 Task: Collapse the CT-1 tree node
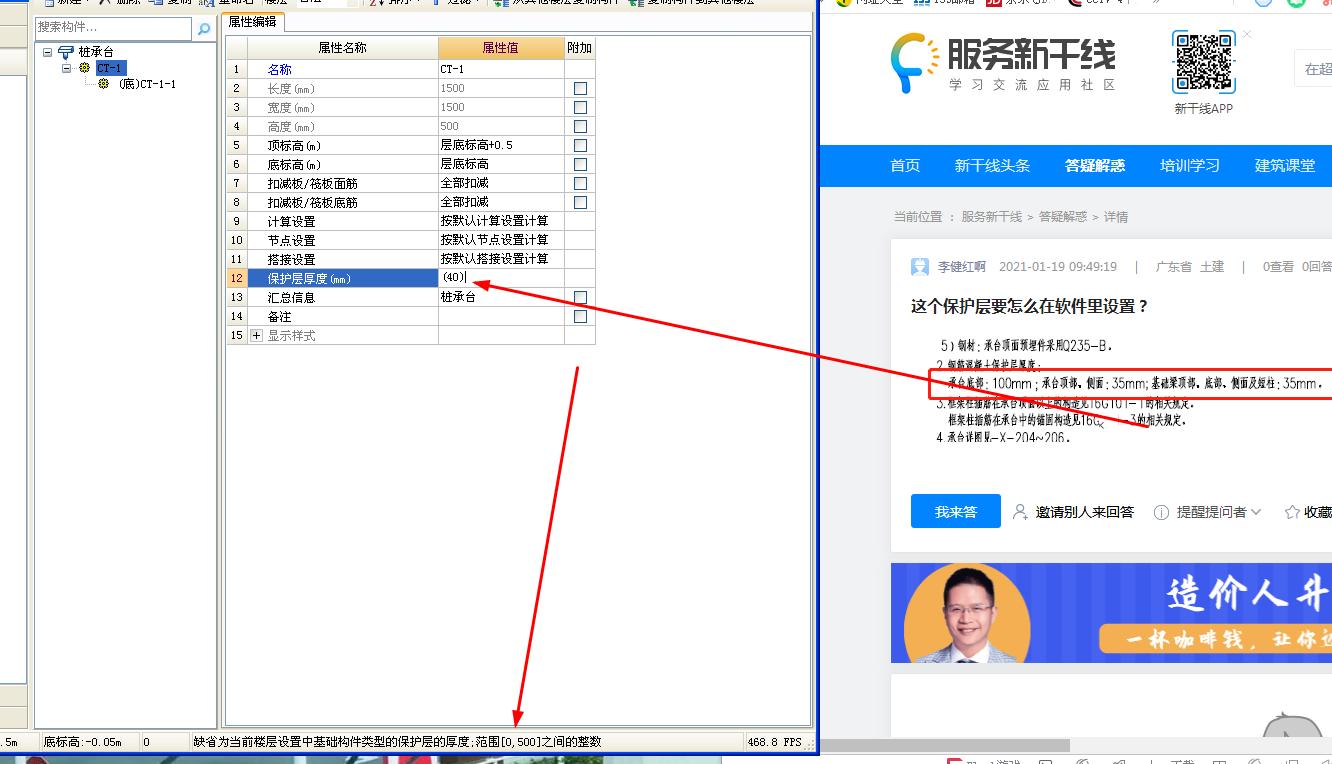66,68
